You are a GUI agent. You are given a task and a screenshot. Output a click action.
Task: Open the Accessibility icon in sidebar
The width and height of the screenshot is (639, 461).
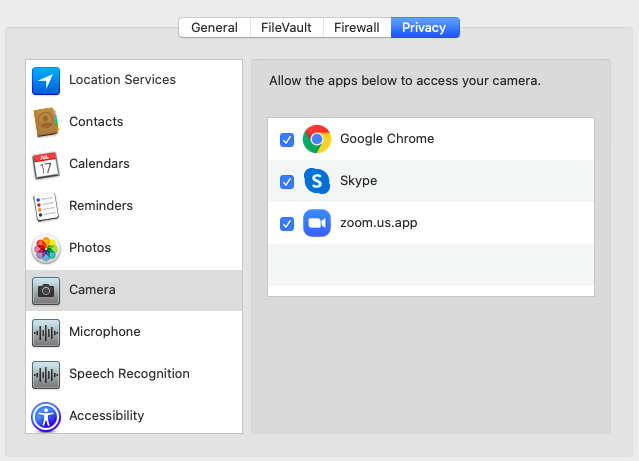coord(47,416)
